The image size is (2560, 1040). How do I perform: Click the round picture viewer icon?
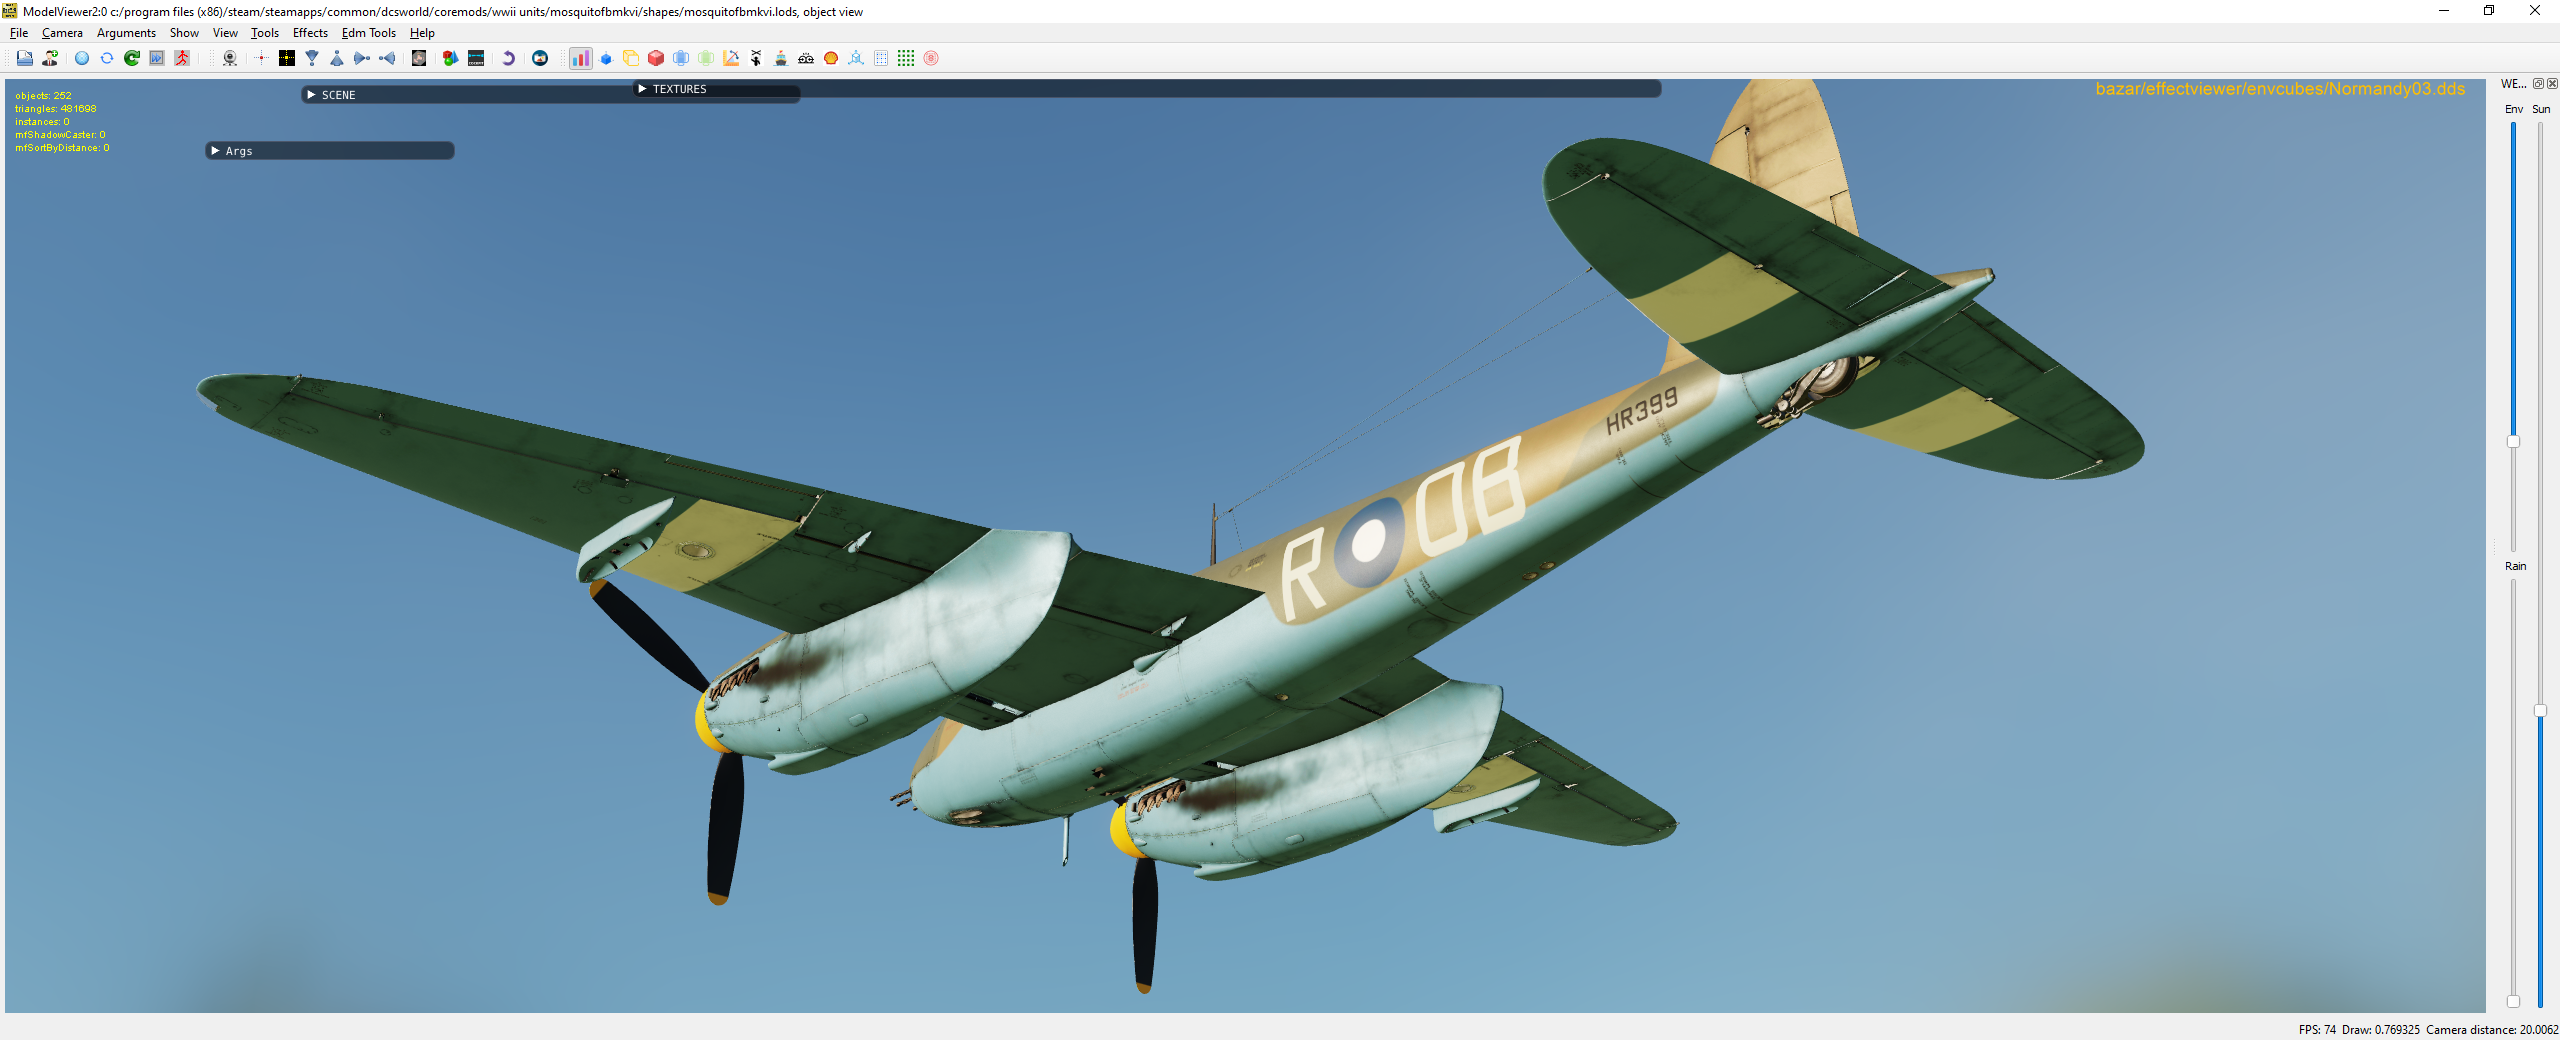coord(540,58)
